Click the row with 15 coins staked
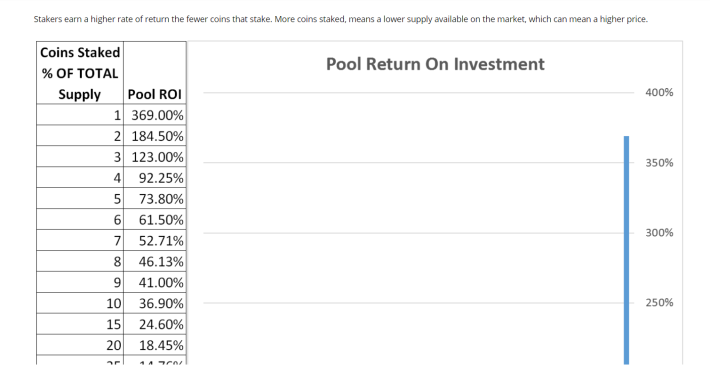The image size is (710, 365). point(111,324)
